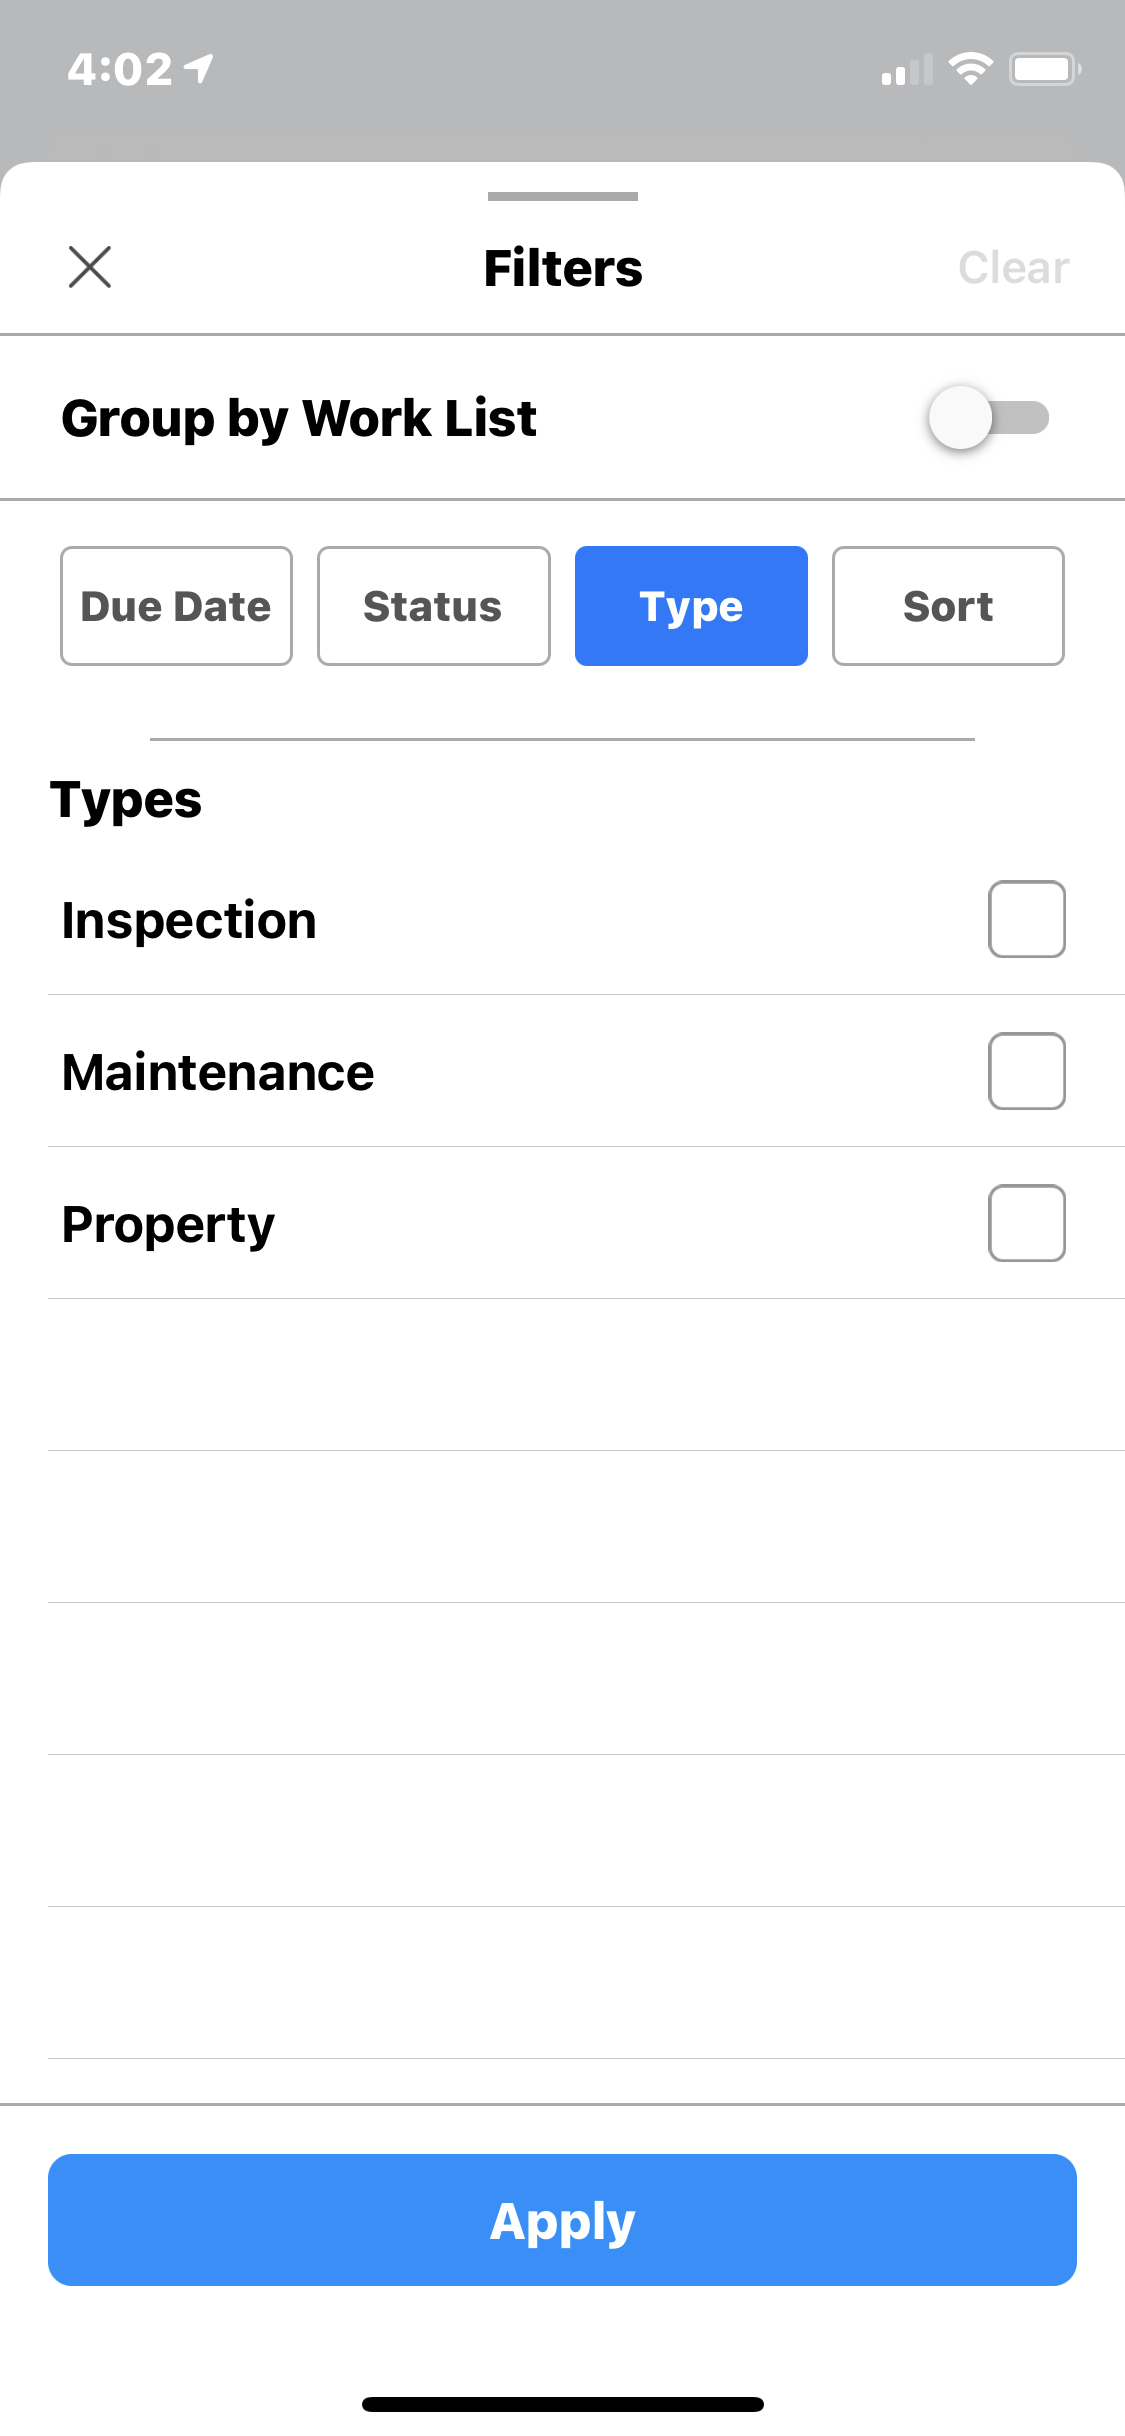Tick the Property type checkbox
1125x2436 pixels.
tap(1026, 1223)
